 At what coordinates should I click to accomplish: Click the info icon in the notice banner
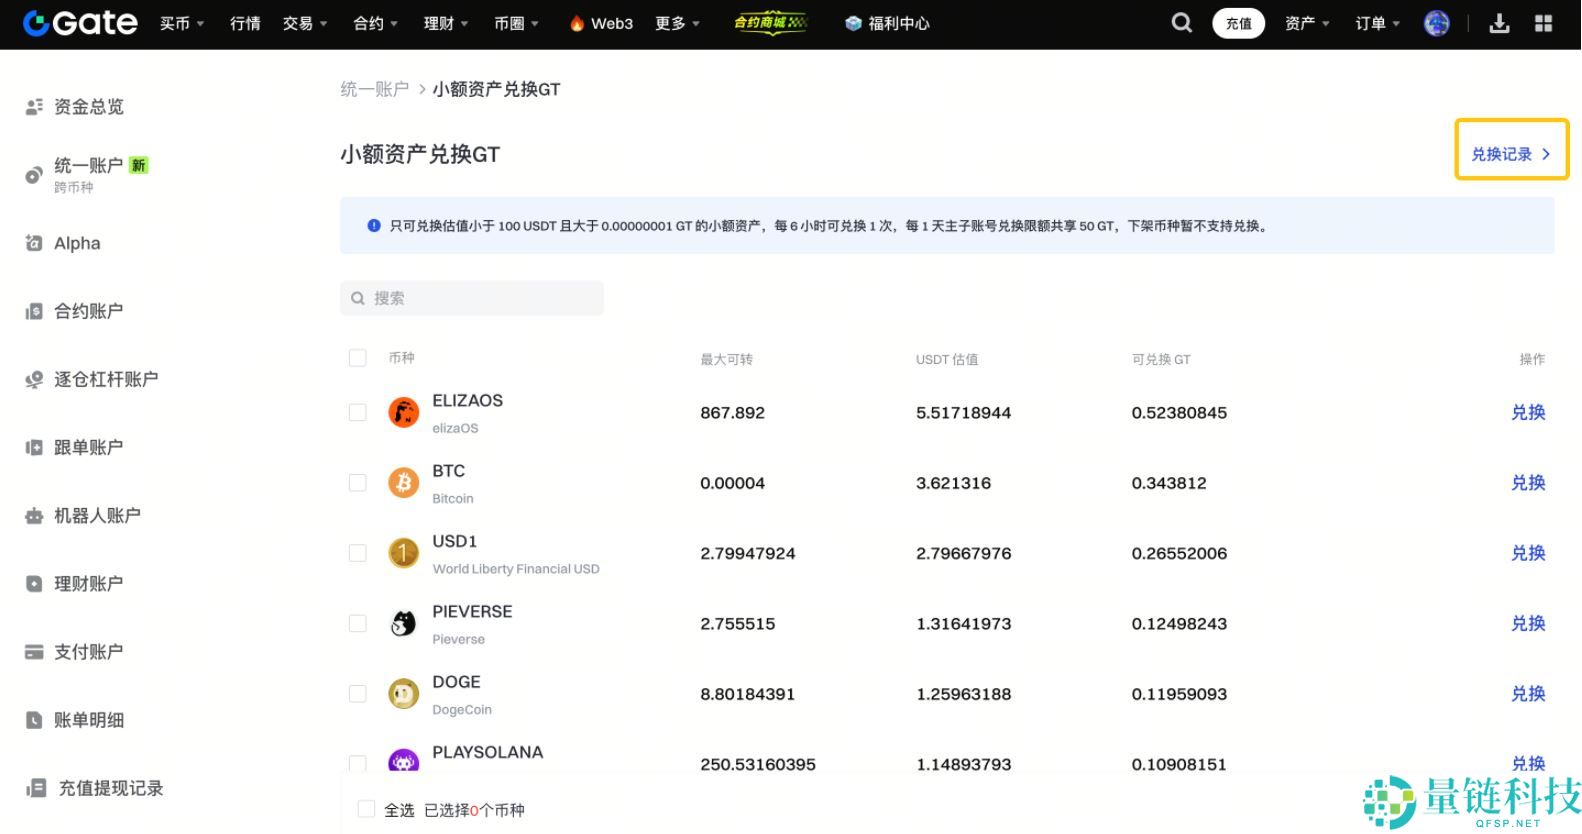[374, 226]
